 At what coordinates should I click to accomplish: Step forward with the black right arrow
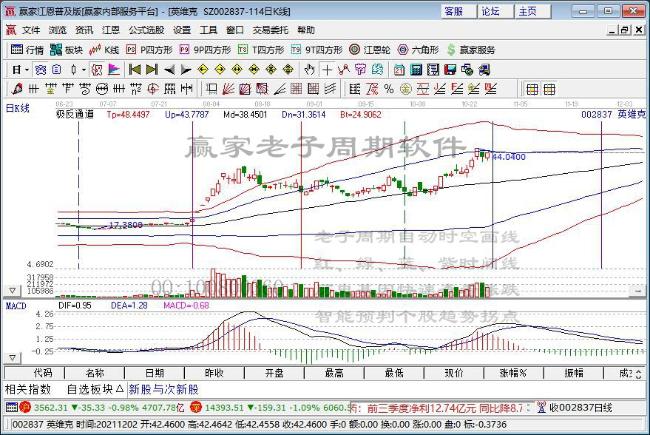186,70
